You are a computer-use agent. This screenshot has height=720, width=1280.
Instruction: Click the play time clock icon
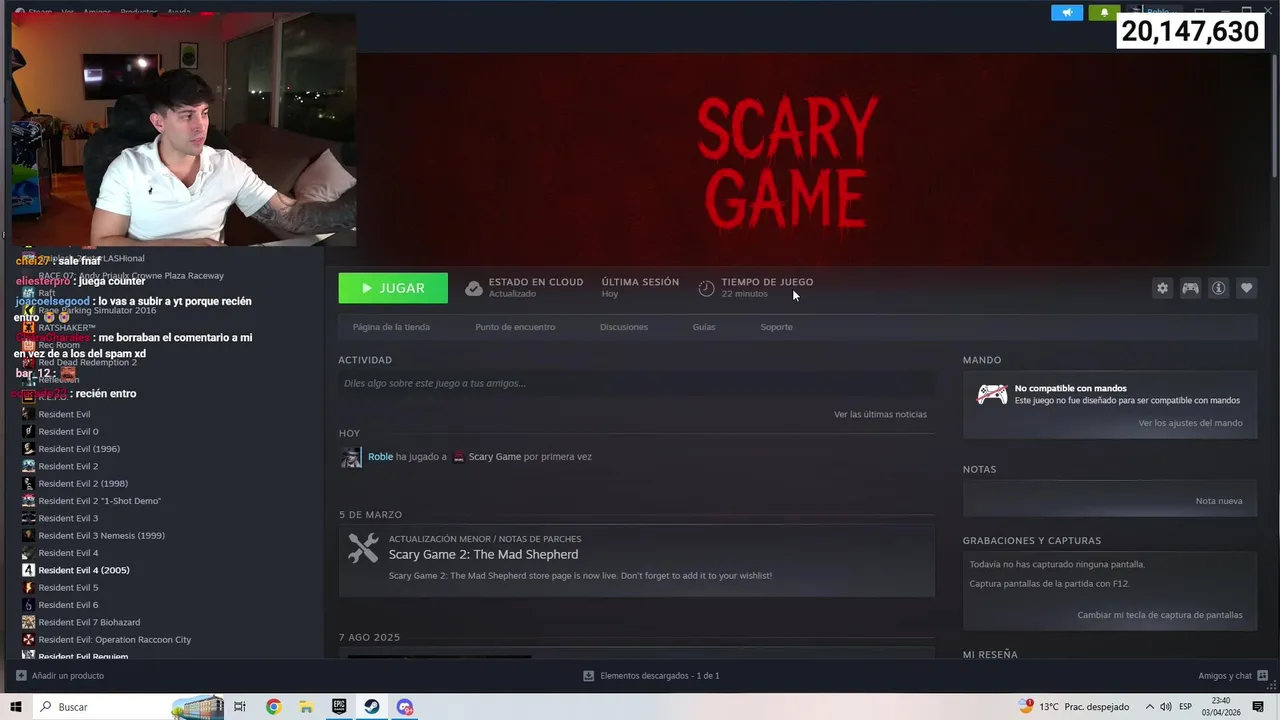(706, 288)
